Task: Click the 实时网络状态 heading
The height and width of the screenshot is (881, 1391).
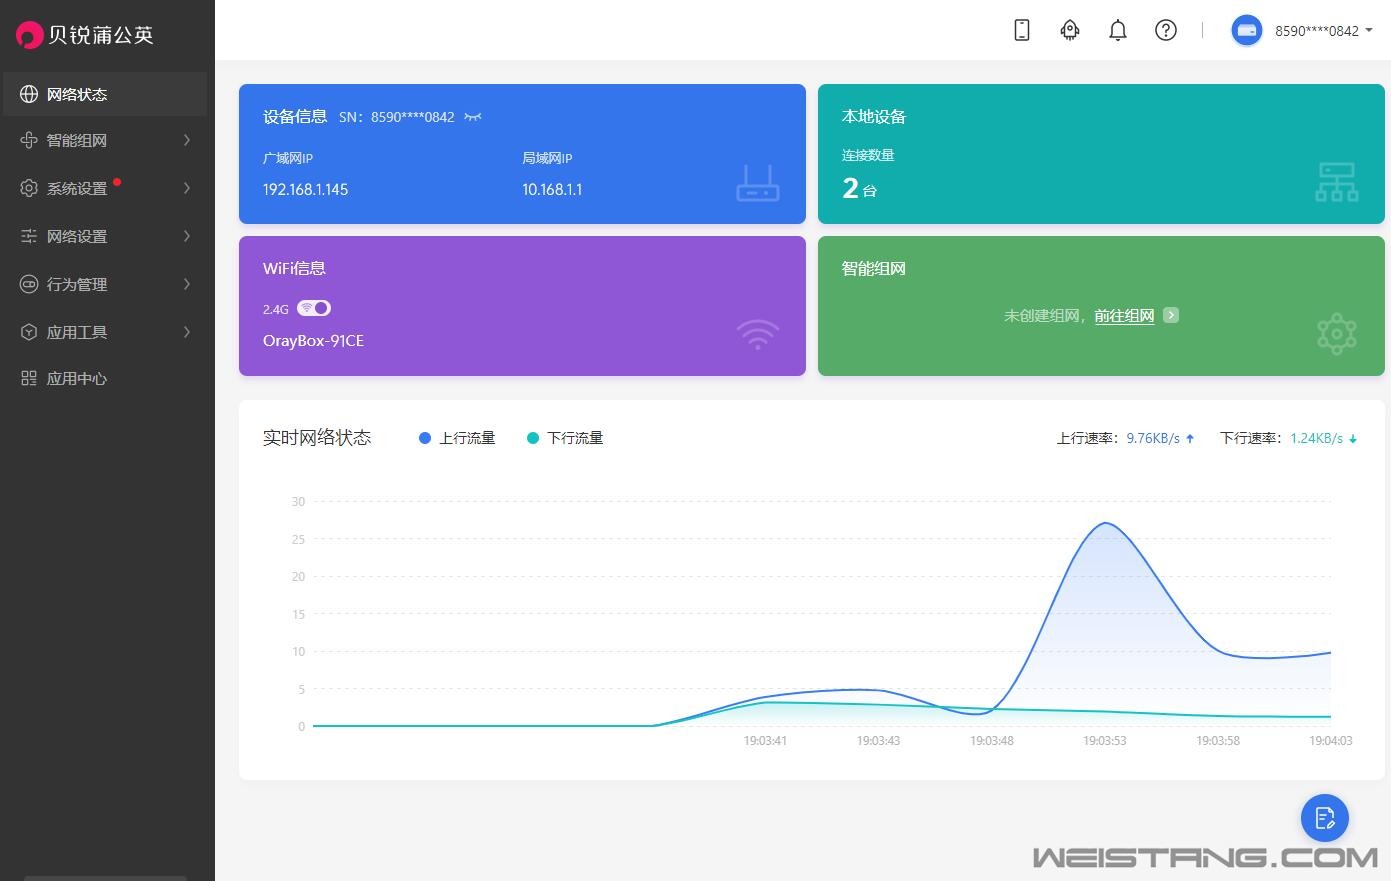Action: (x=317, y=438)
